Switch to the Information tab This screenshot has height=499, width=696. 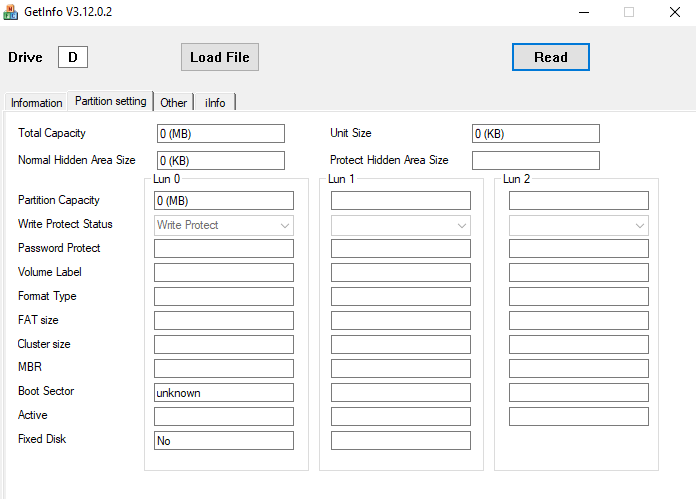(36, 103)
